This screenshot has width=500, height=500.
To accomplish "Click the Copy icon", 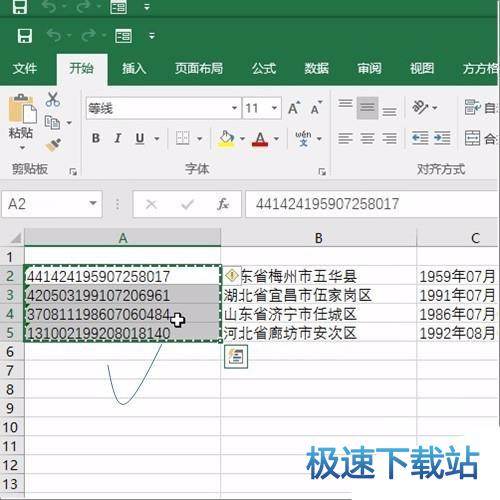I will point(52,122).
